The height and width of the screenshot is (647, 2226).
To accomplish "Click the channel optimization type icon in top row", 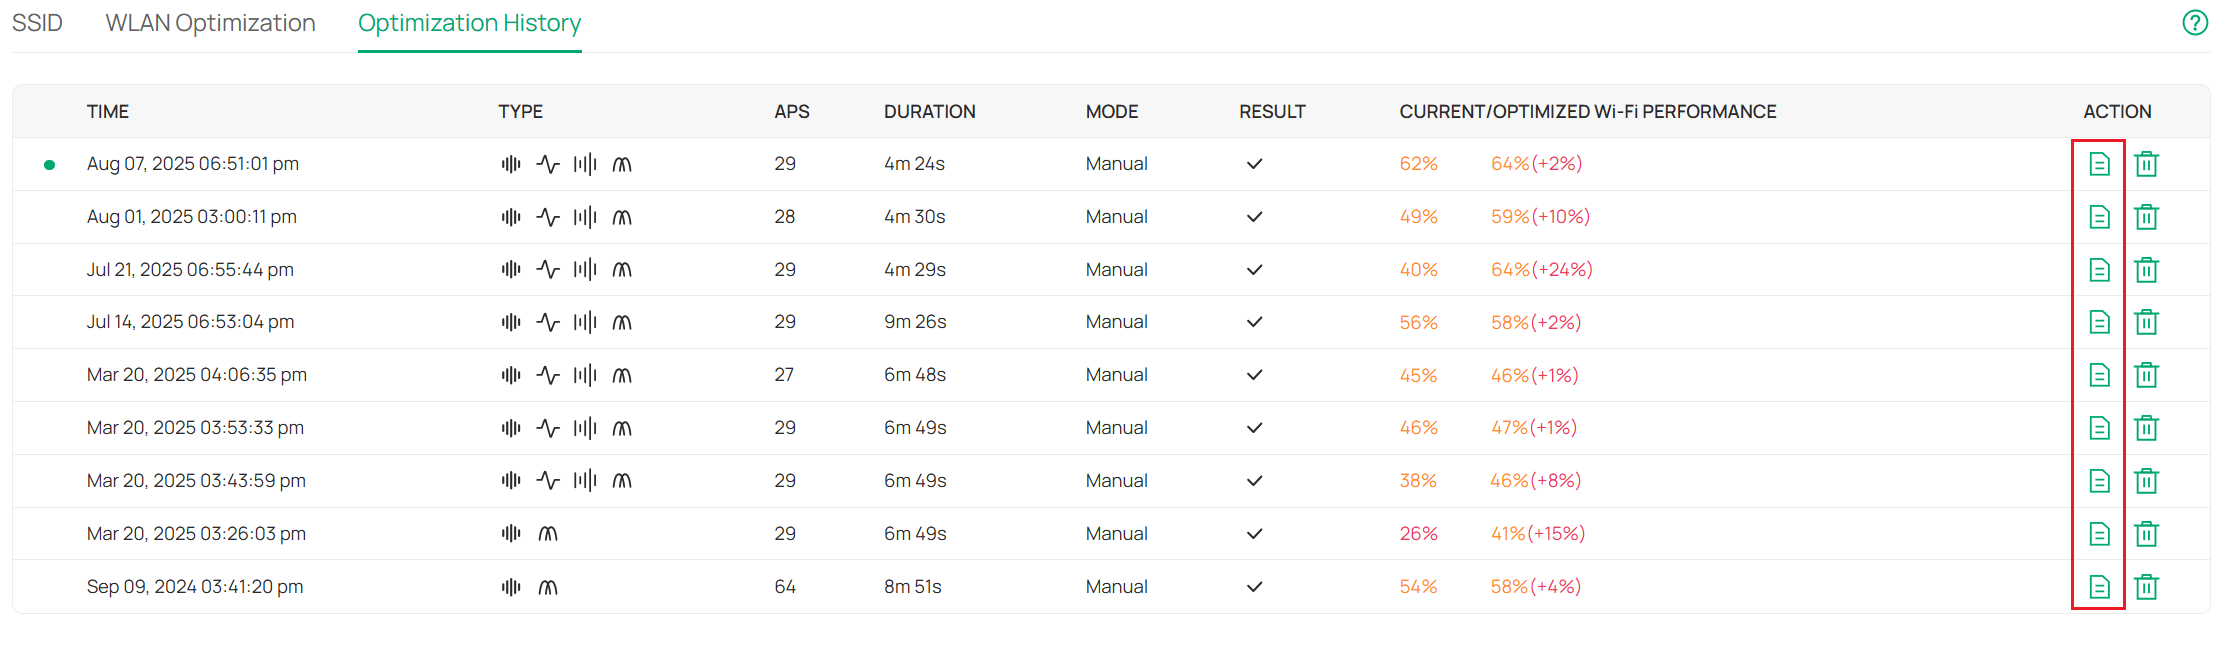I will pos(511,163).
